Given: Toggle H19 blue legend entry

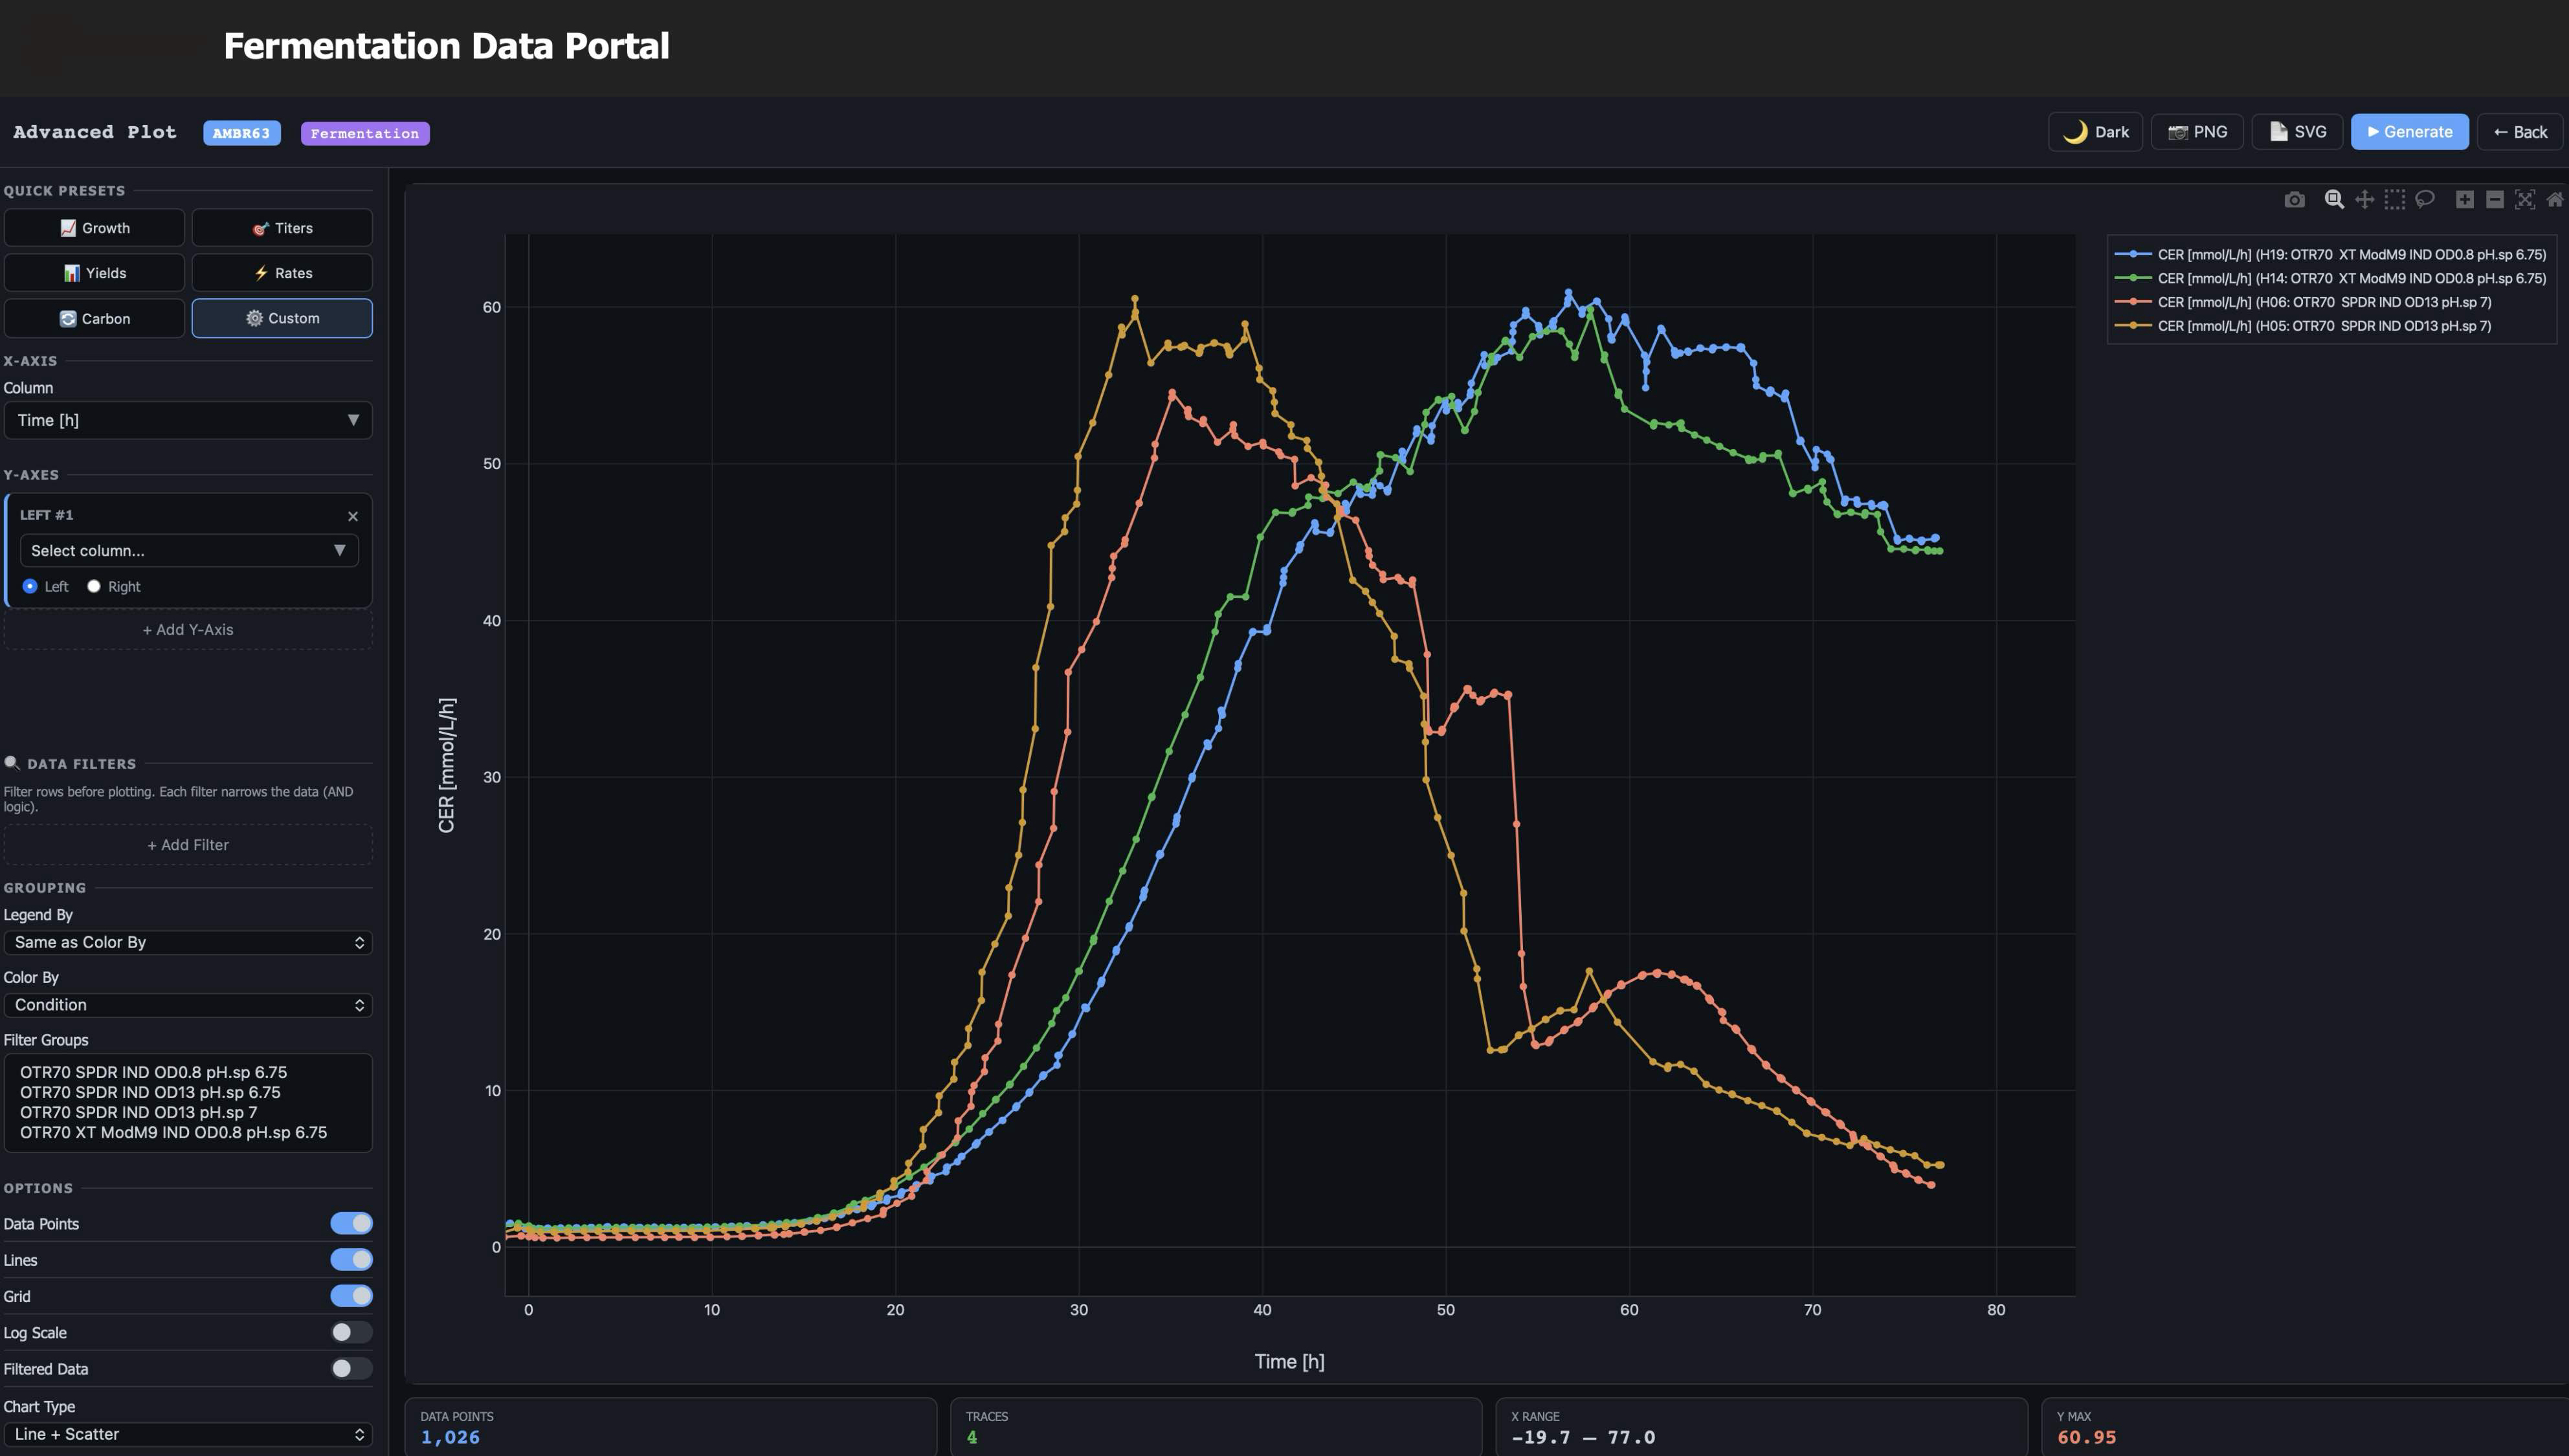Looking at the screenshot, I should pyautogui.click(x=2331, y=254).
